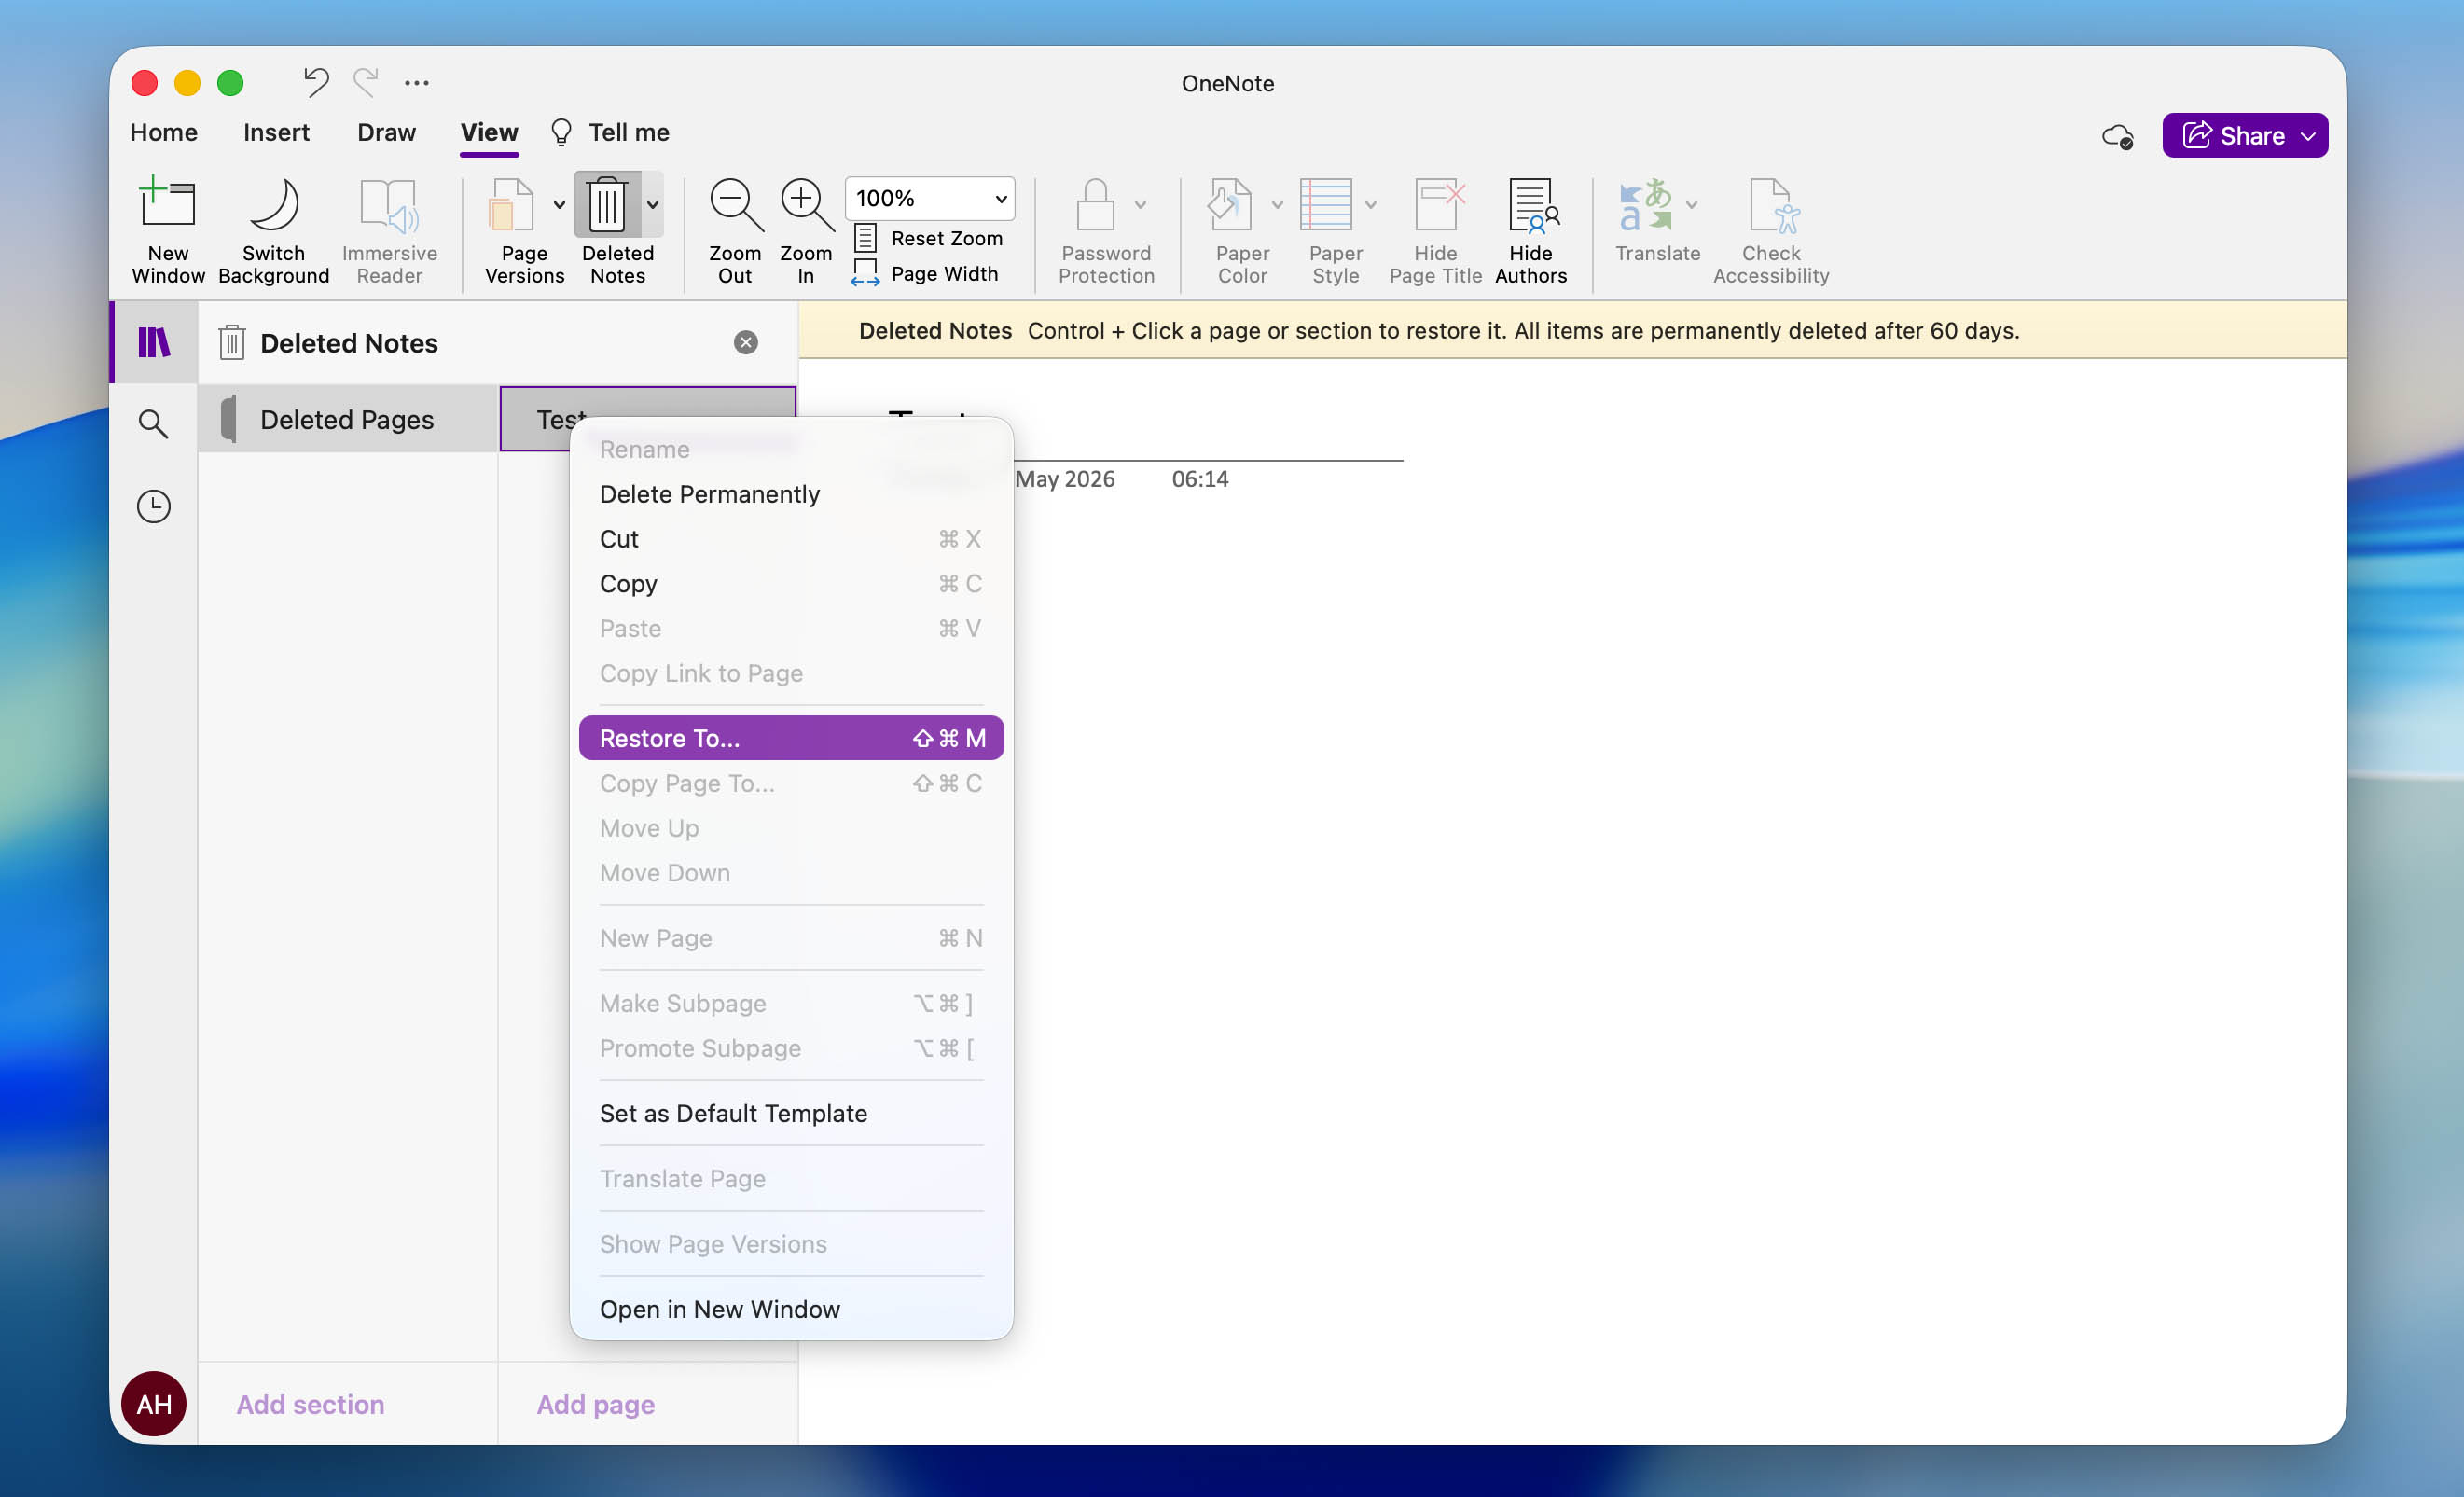Expand the Page Versions dropdown arrow

[x=559, y=205]
